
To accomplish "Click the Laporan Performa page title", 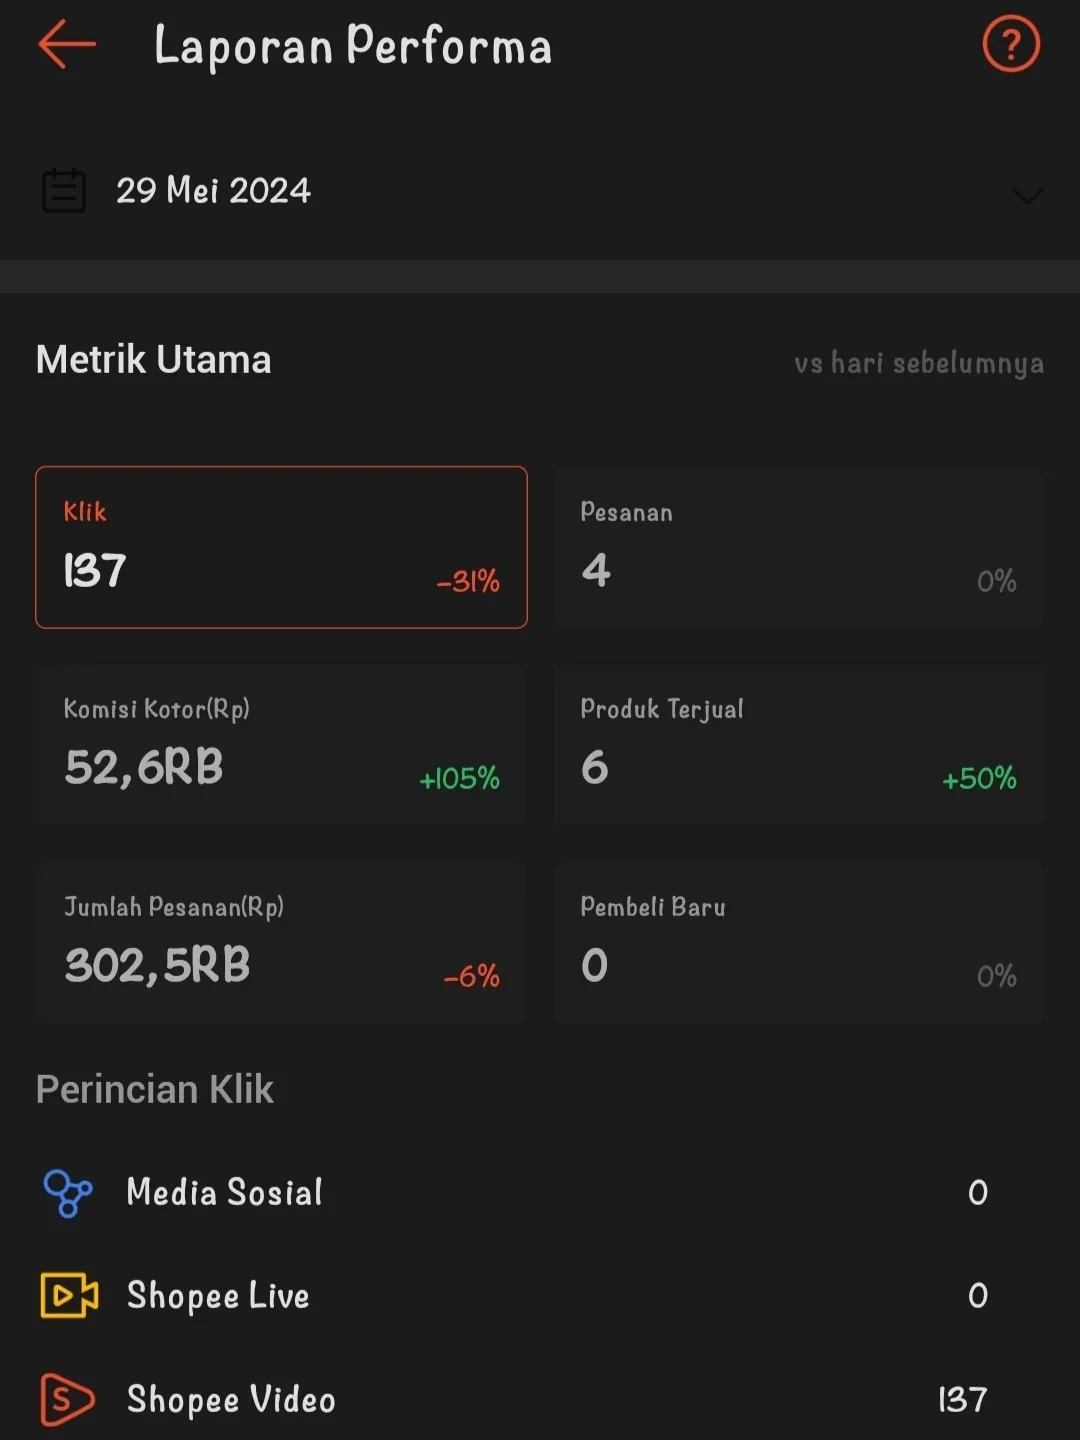I will [x=352, y=46].
